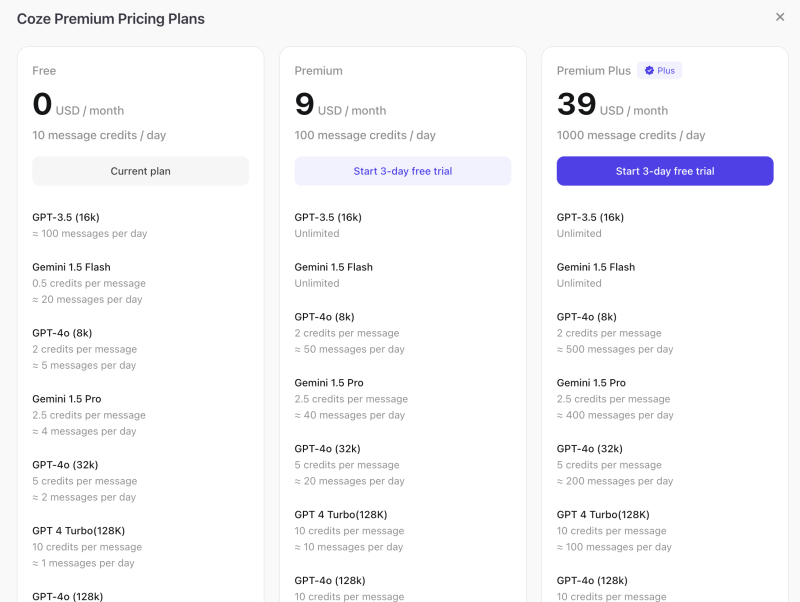The height and width of the screenshot is (602, 800).
Task: Click the 39 USD / month price
Action: 612,105
